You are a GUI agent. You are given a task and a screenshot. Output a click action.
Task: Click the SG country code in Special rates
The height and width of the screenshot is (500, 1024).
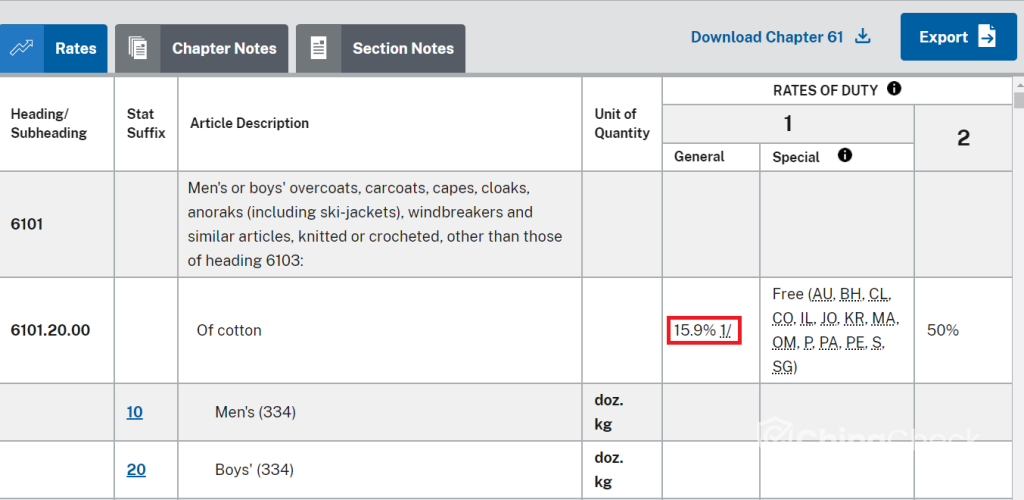coord(782,367)
